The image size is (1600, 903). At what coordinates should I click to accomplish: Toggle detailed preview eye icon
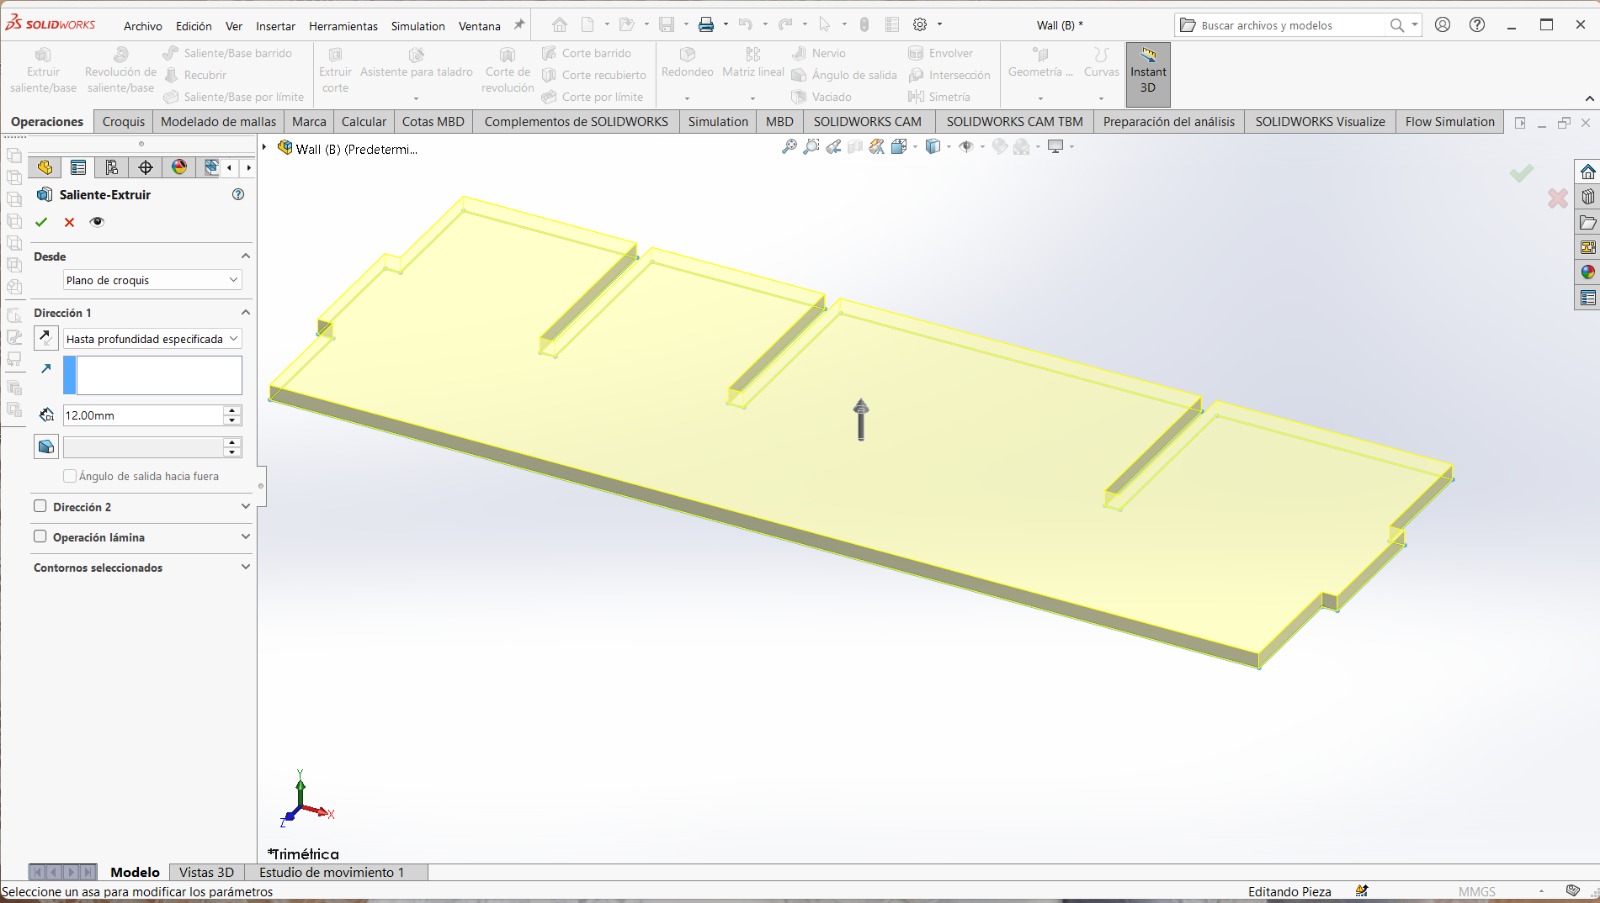[x=97, y=222]
